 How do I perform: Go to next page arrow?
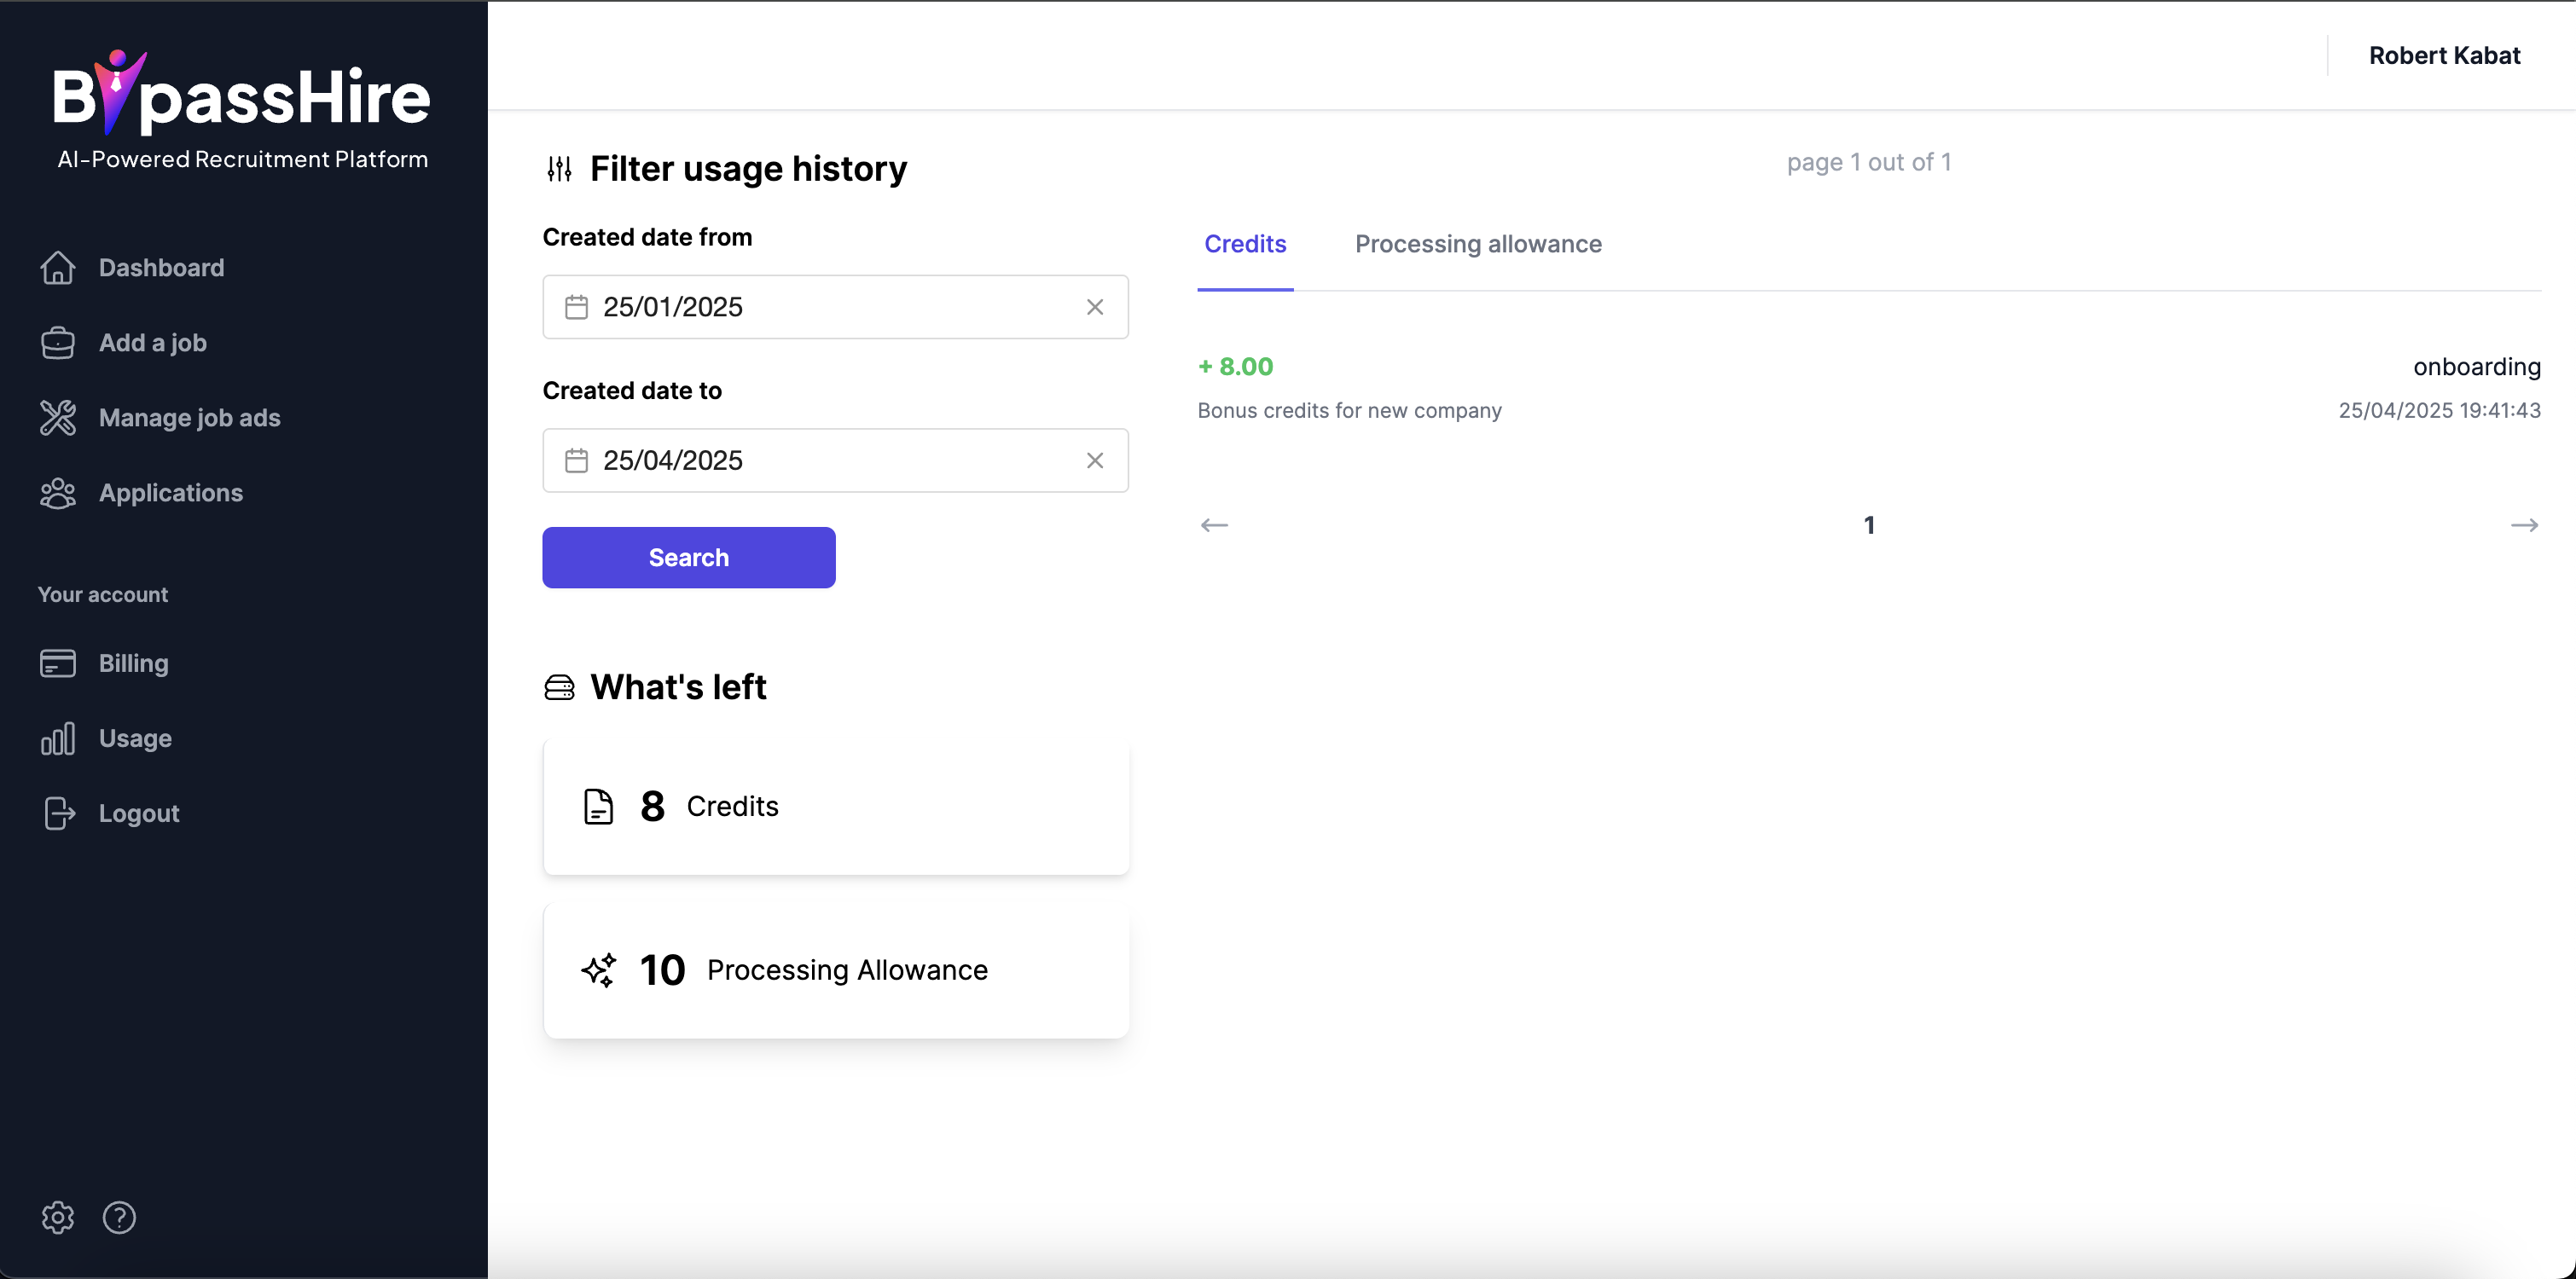2523,525
